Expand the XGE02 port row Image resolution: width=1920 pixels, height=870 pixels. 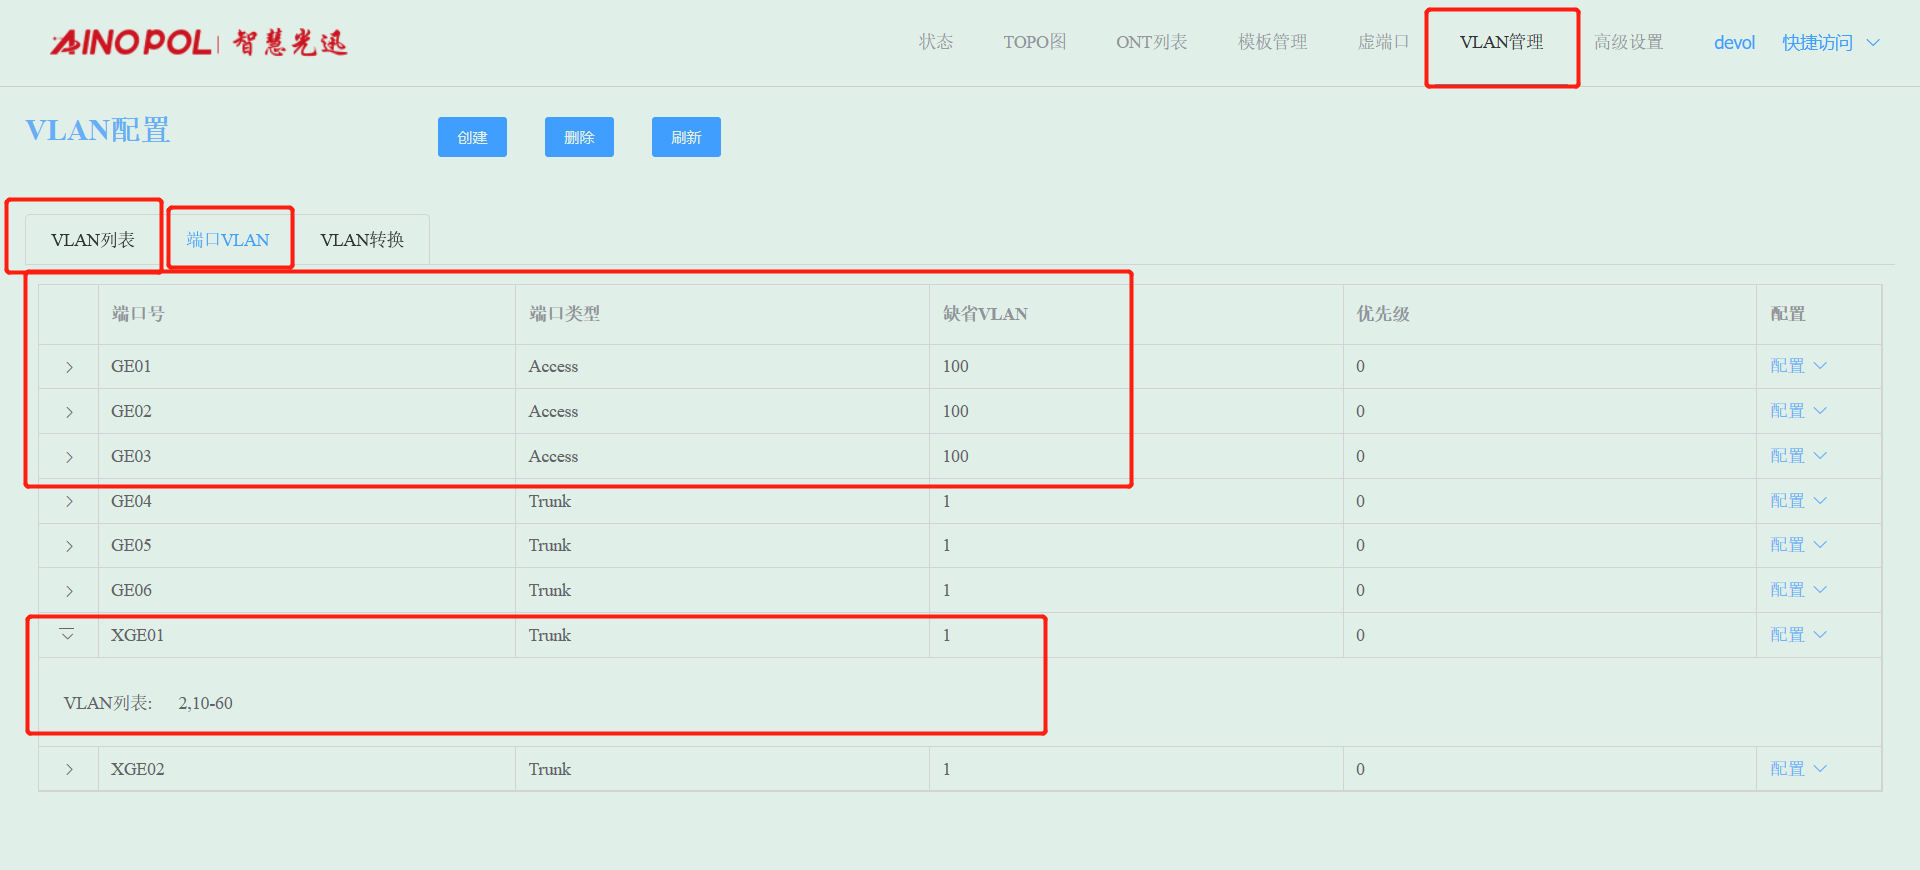tap(69, 769)
